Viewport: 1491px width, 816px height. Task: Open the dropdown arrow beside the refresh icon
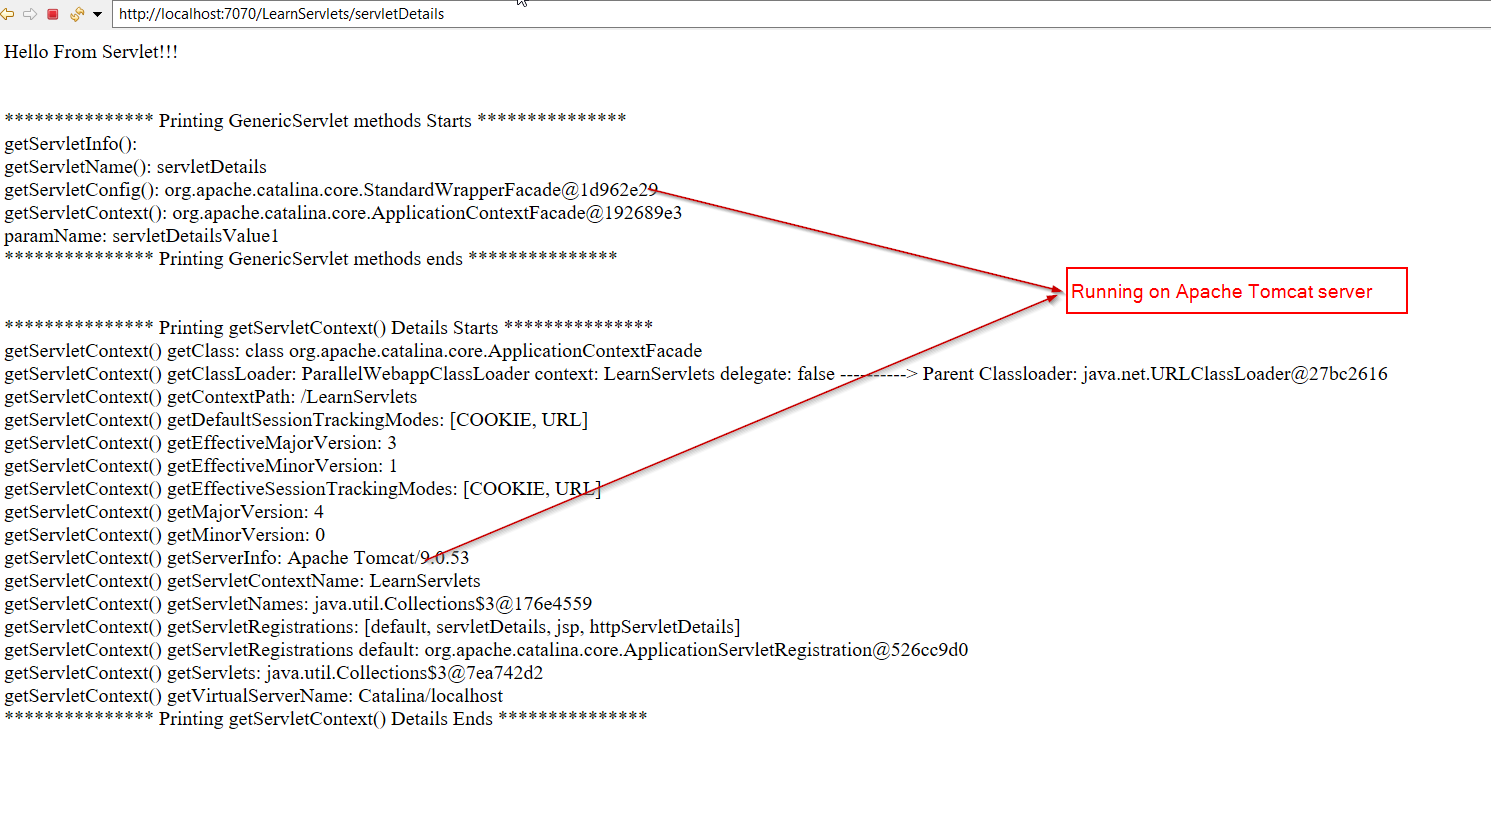97,14
